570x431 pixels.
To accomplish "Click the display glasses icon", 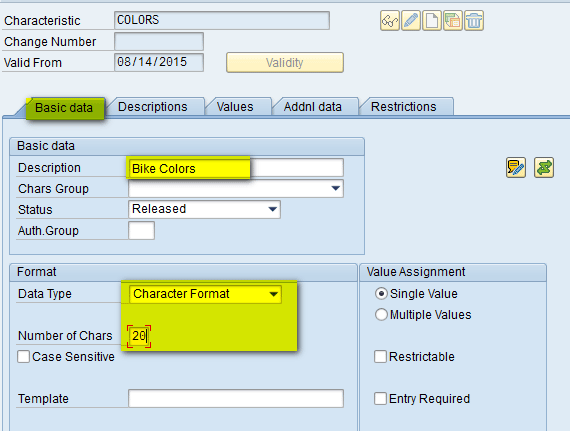I will [390, 20].
